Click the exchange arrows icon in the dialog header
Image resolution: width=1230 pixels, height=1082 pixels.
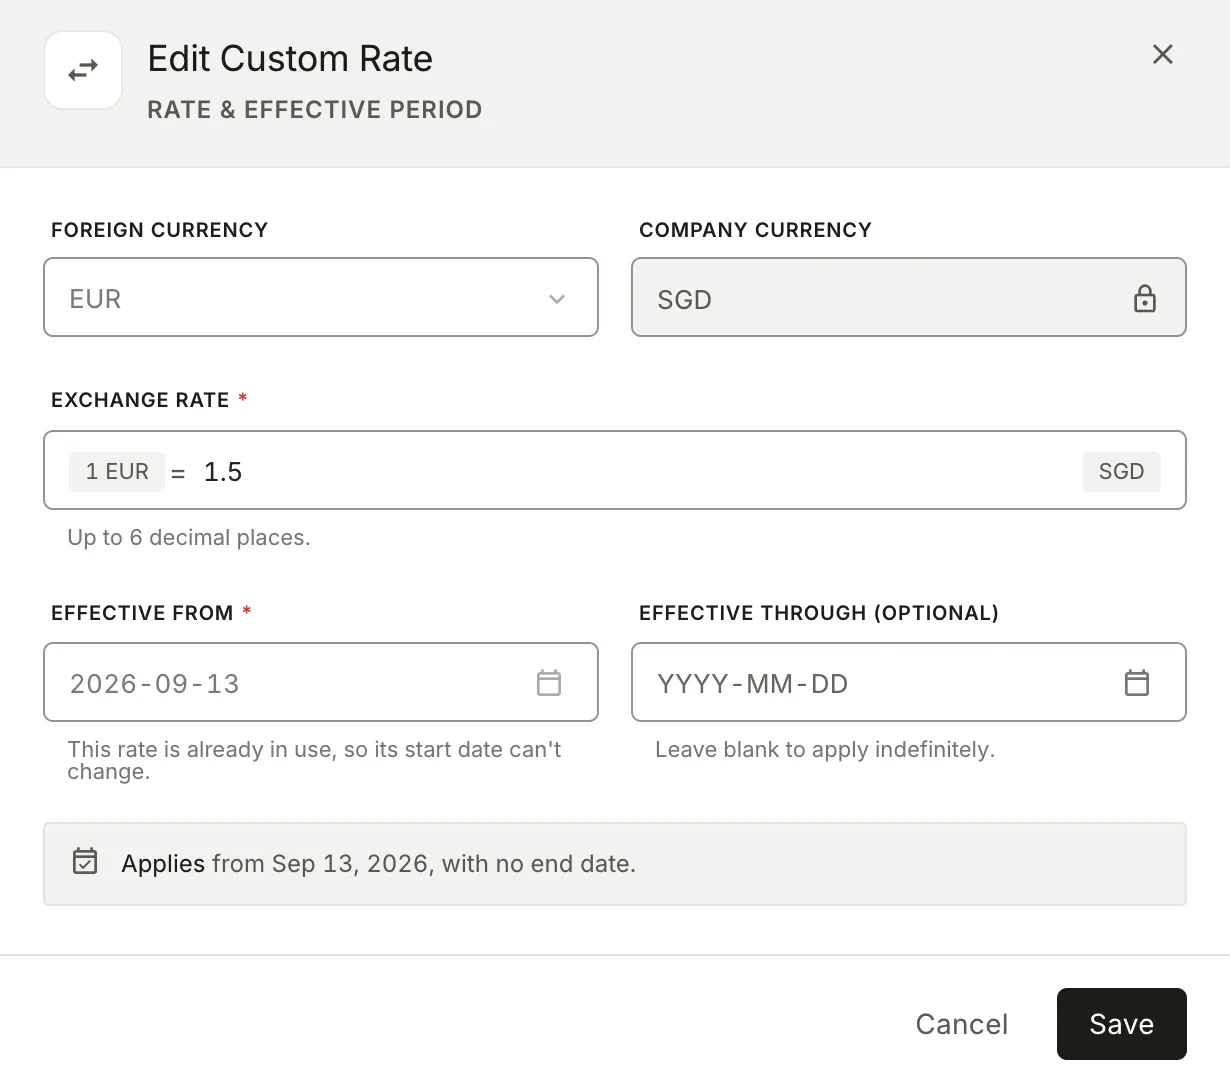[x=83, y=71]
